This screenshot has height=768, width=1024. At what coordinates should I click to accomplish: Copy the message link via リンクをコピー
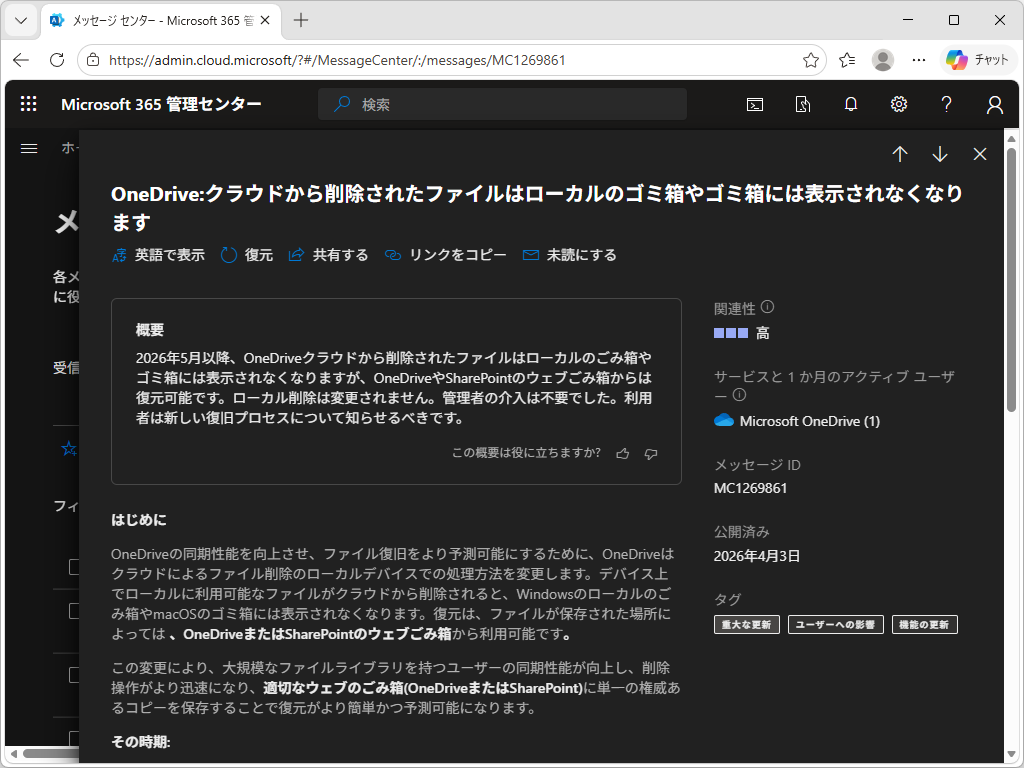(444, 255)
